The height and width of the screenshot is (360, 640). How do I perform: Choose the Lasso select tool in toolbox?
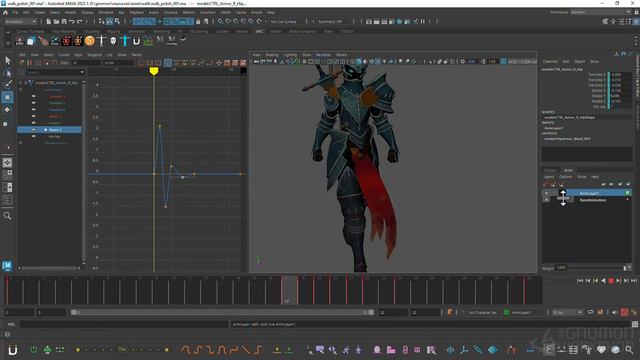[x=7, y=73]
